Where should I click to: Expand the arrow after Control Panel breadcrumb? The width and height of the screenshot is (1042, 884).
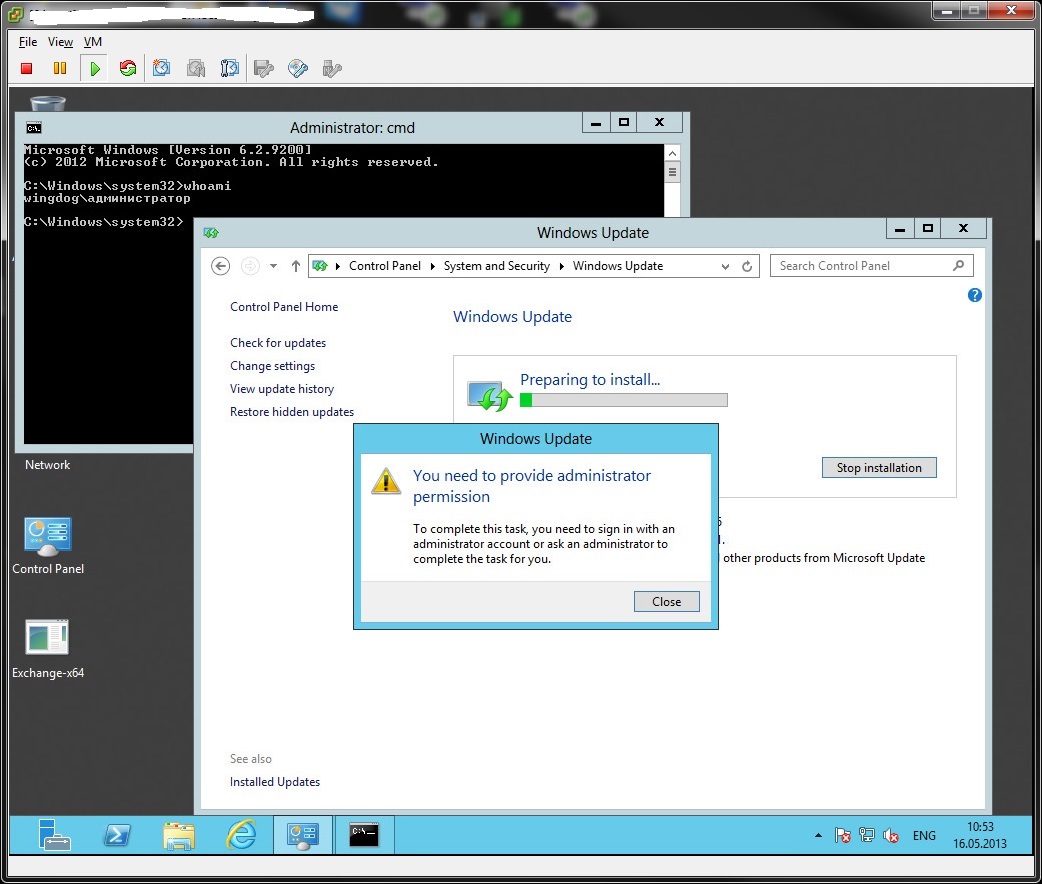[x=433, y=266]
